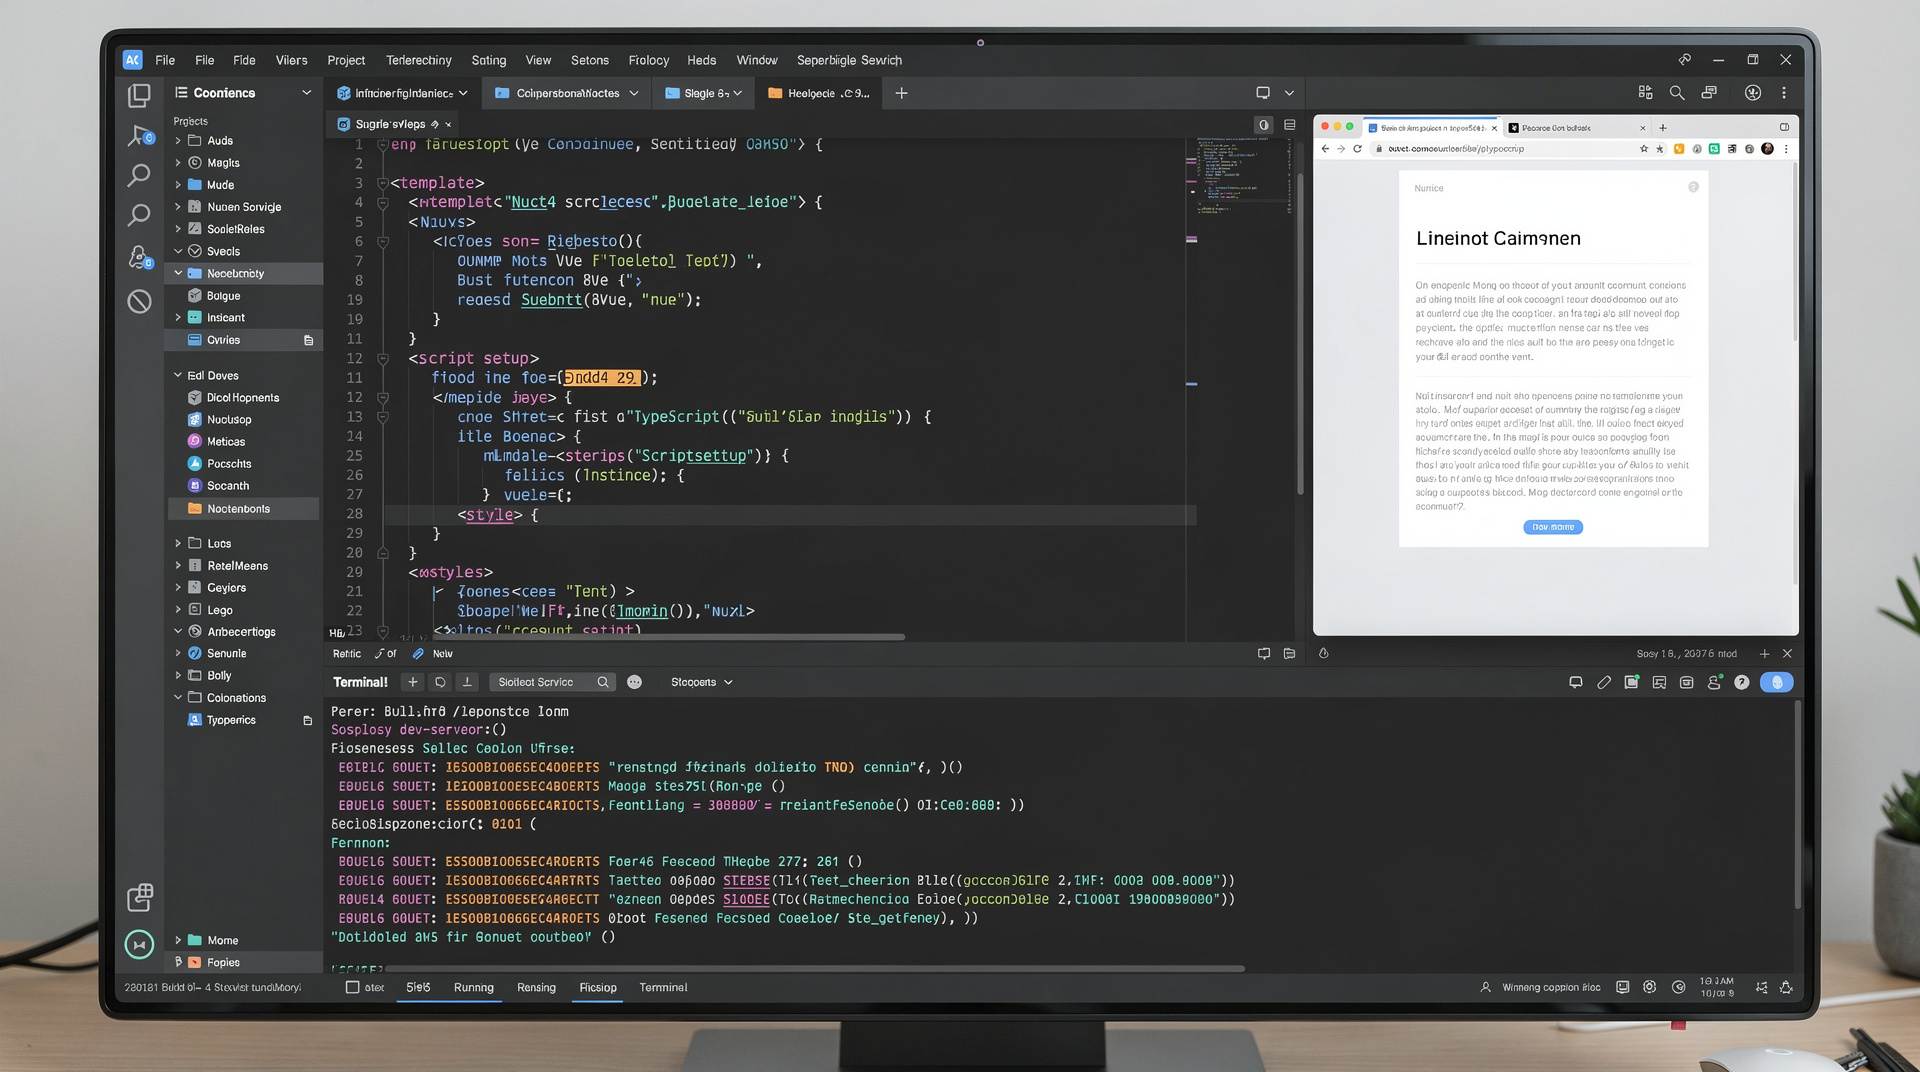Click the question mark help icon in the terminal toolbar
The width and height of the screenshot is (1920, 1072).
[1742, 682]
